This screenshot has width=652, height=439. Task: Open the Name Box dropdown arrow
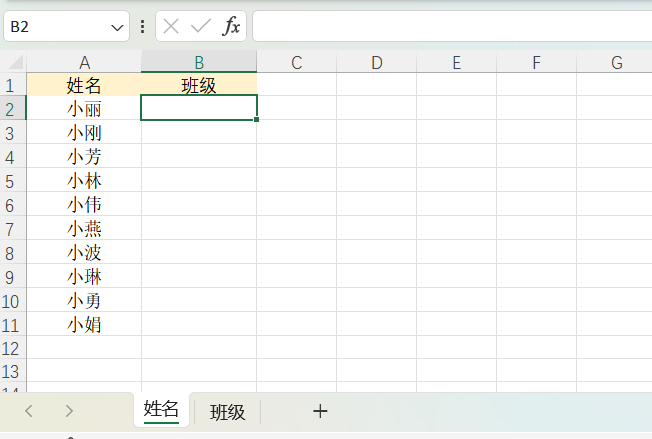pyautogui.click(x=117, y=27)
